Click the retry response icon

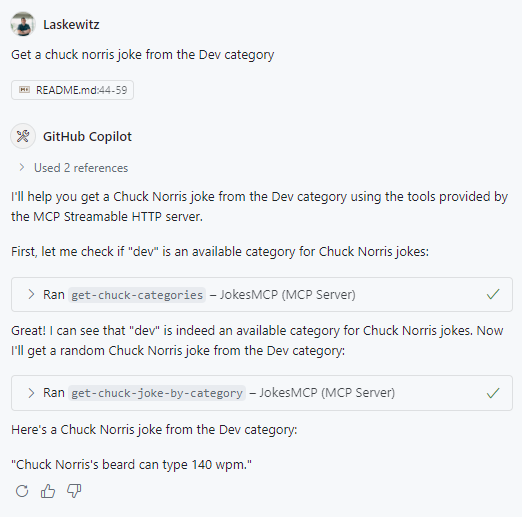click(22, 491)
